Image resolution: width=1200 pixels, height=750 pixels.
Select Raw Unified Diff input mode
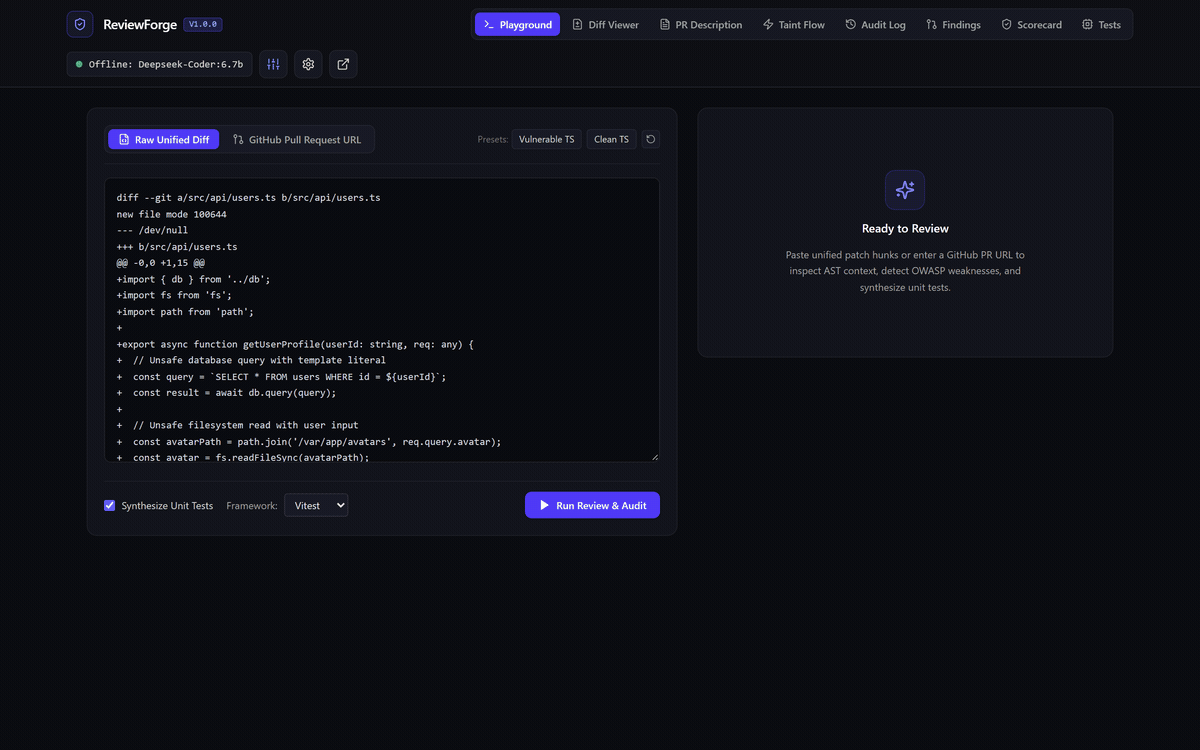(163, 139)
